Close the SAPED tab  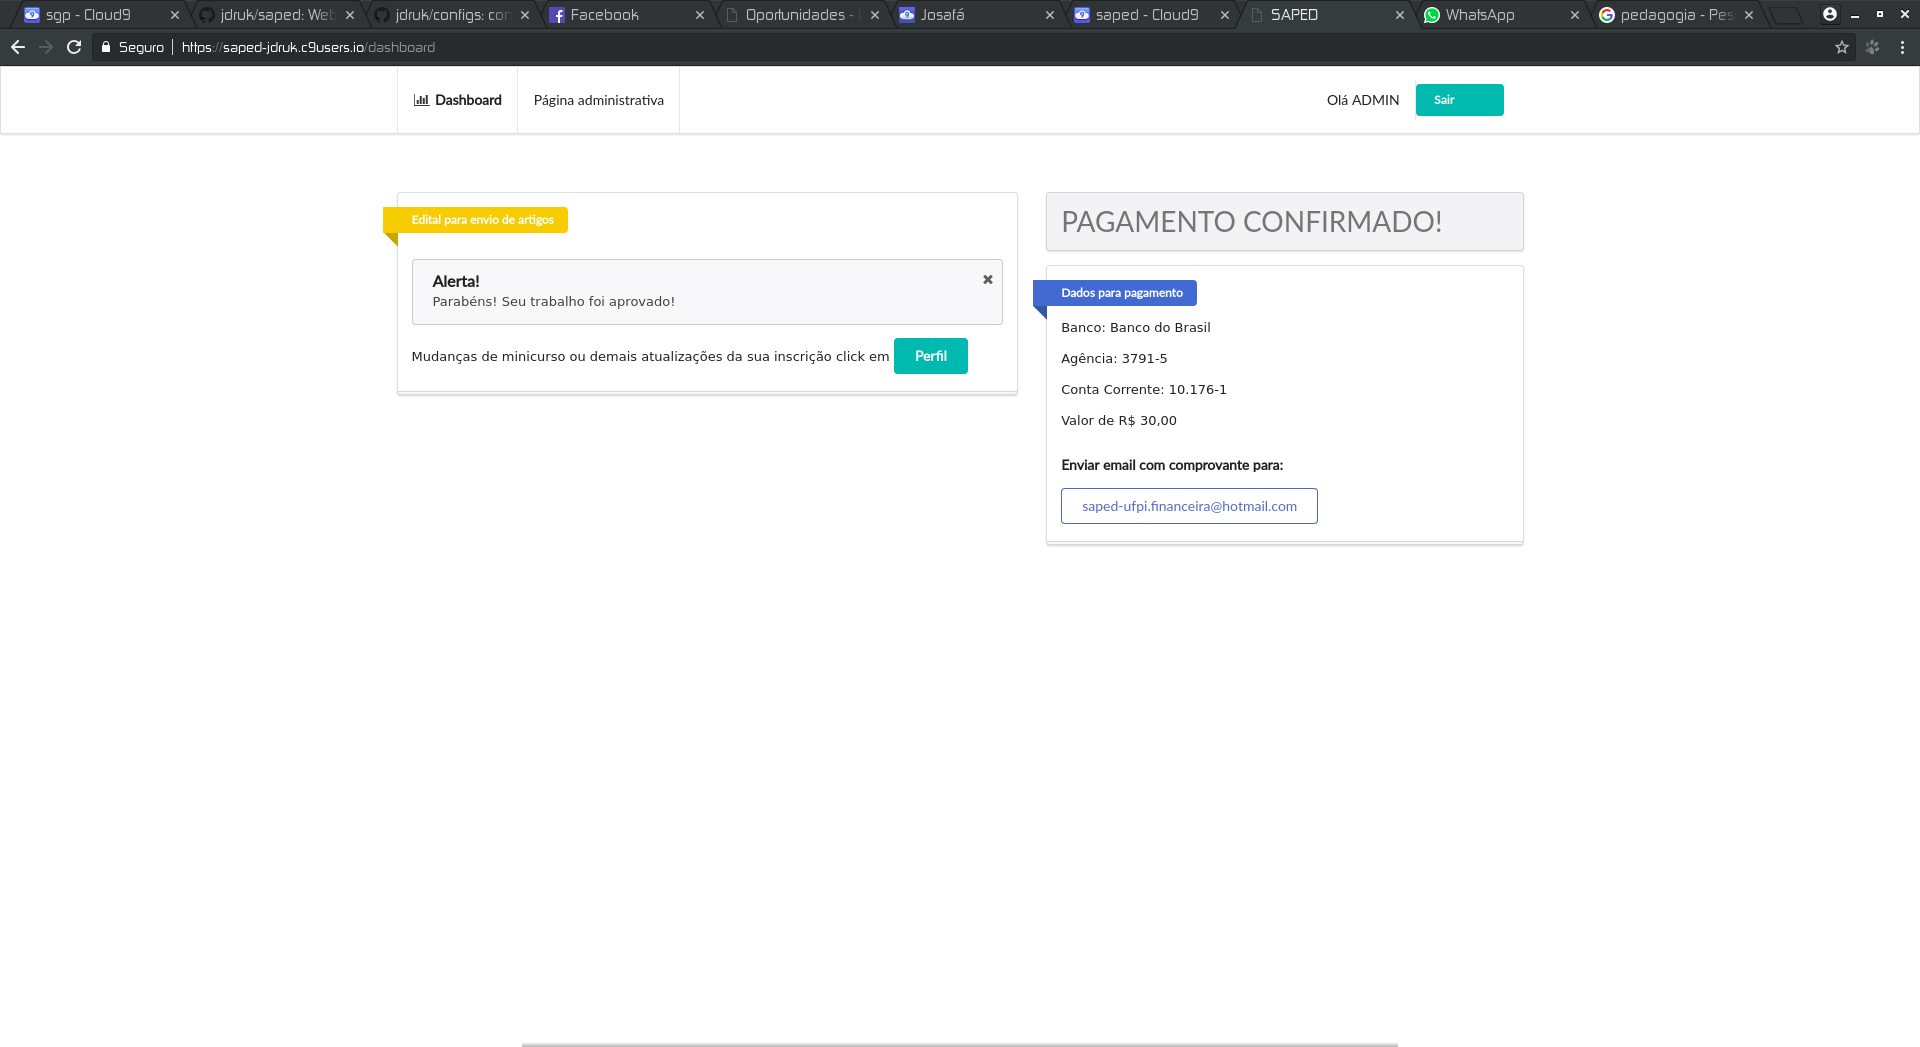pyautogui.click(x=1400, y=15)
